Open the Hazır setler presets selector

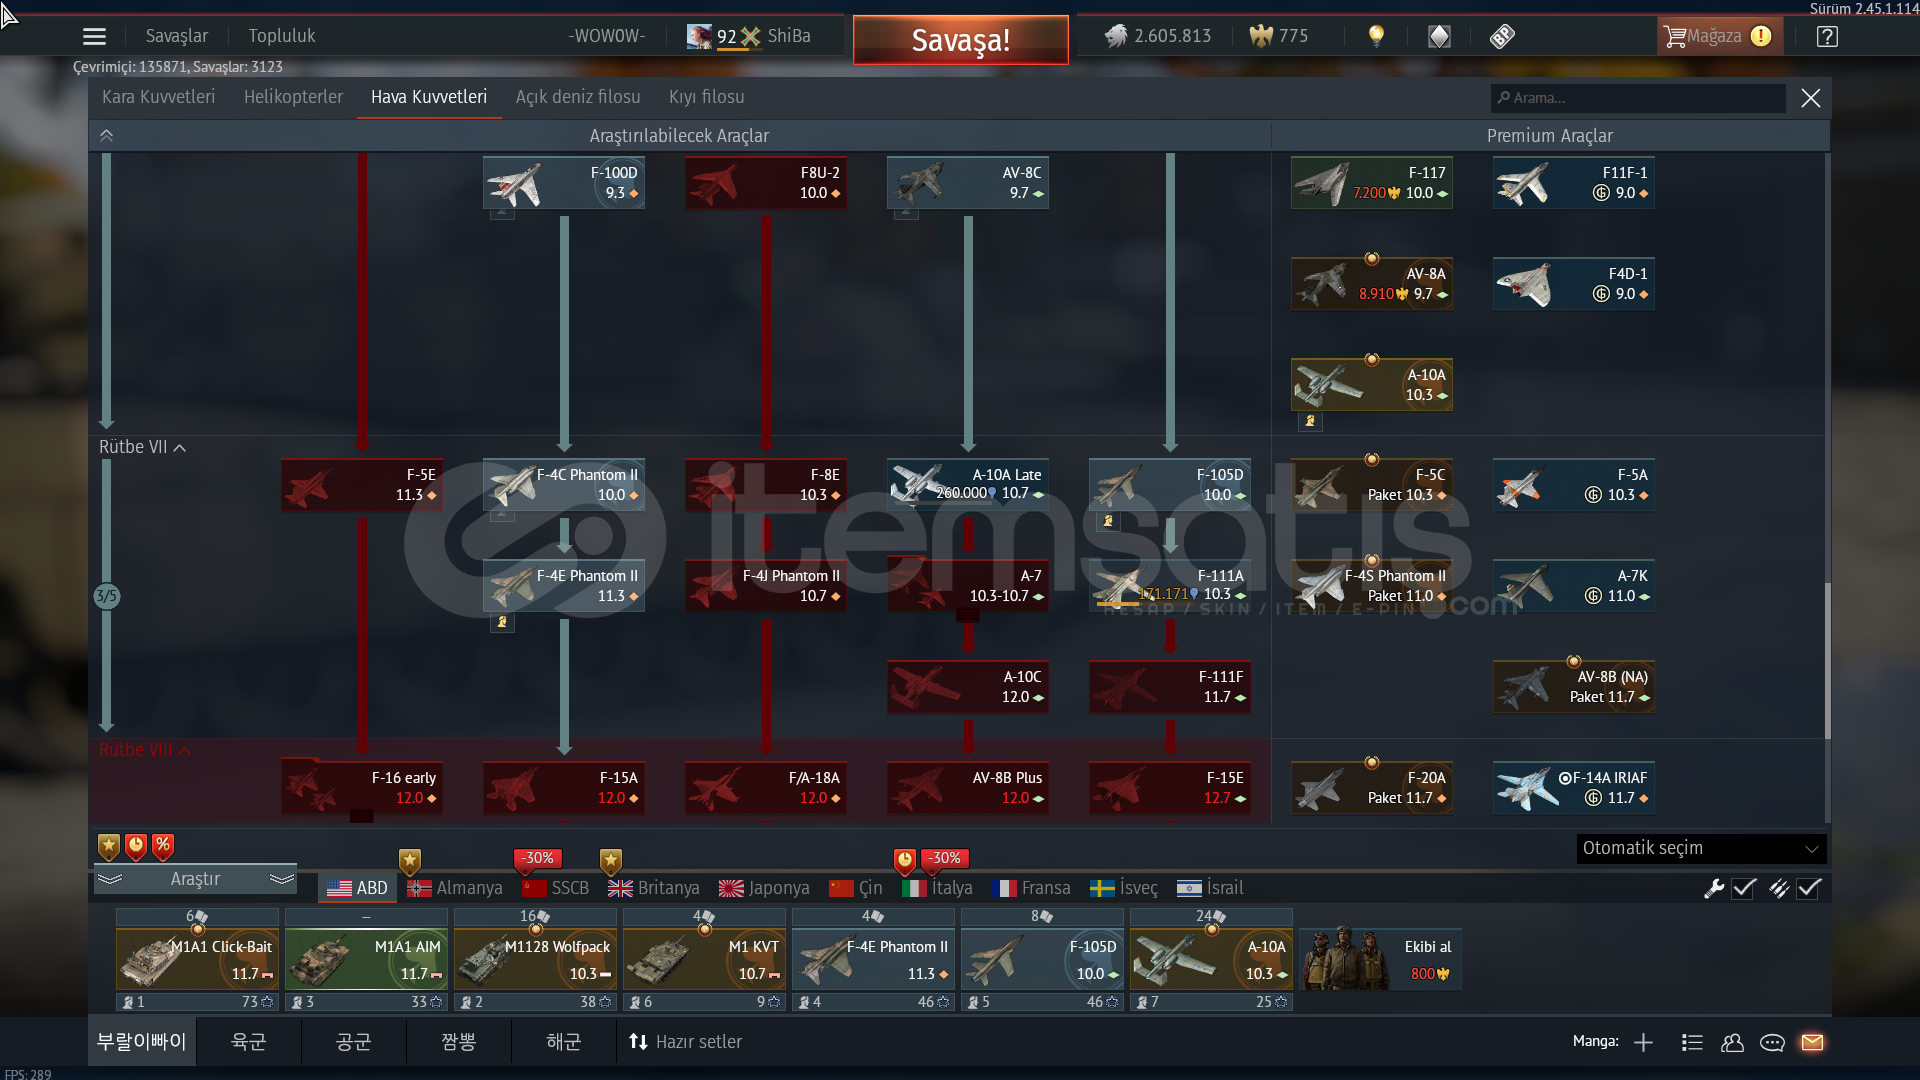(685, 1042)
